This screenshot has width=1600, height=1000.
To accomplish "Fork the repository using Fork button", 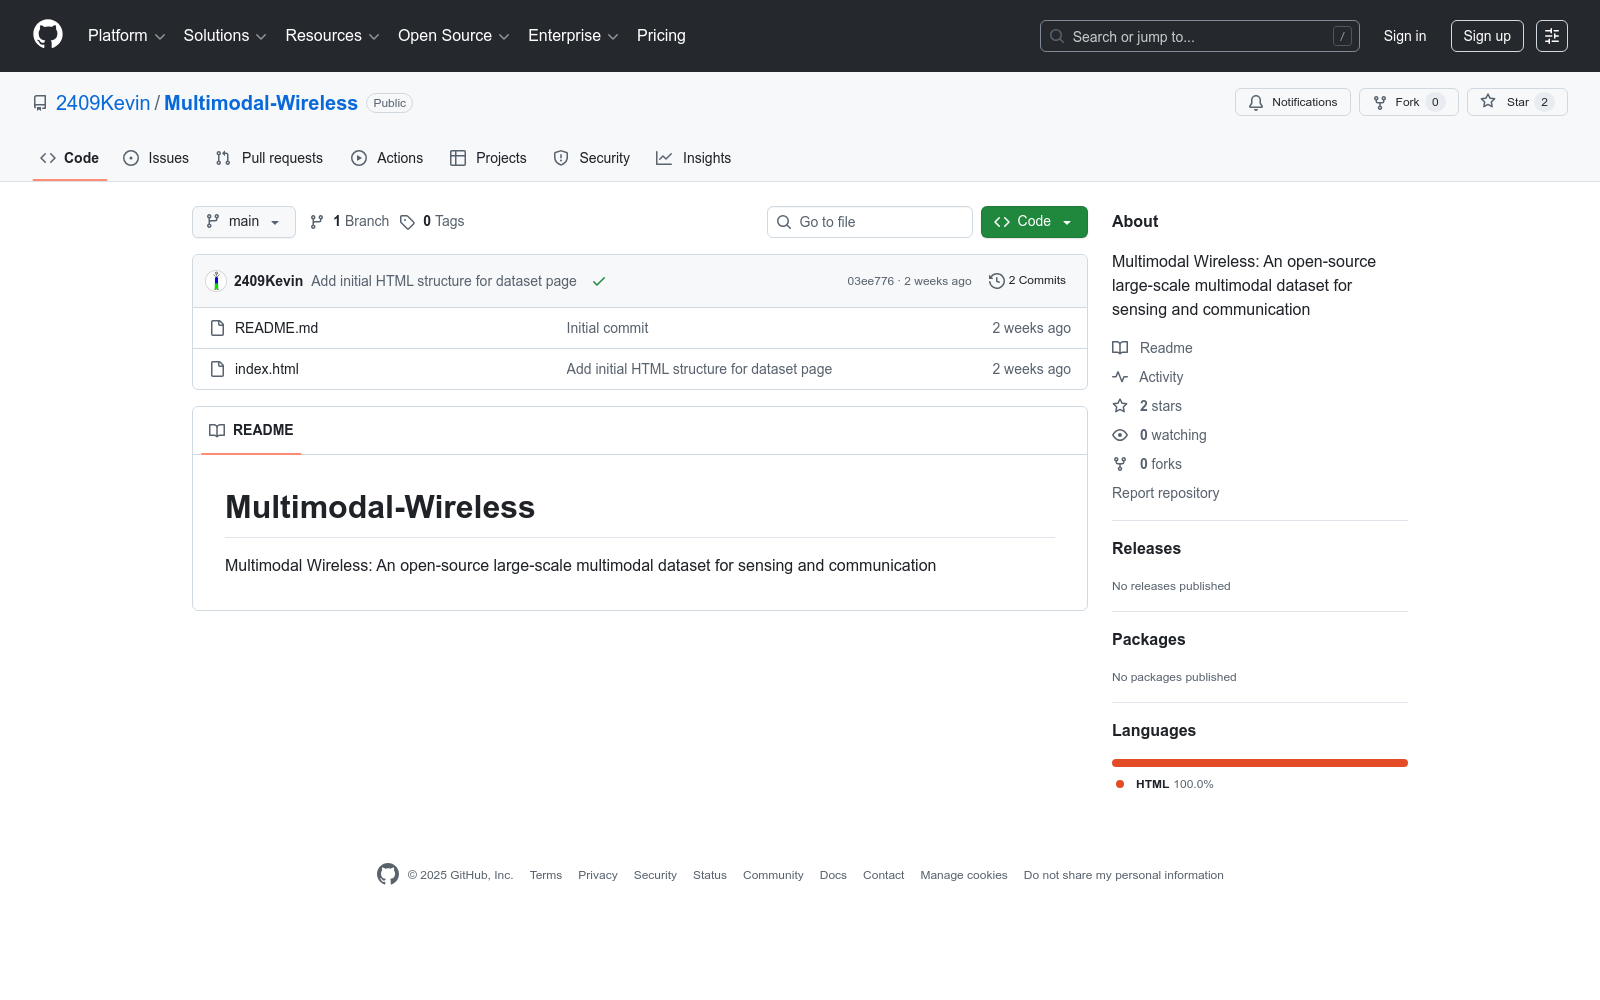I will [1408, 102].
